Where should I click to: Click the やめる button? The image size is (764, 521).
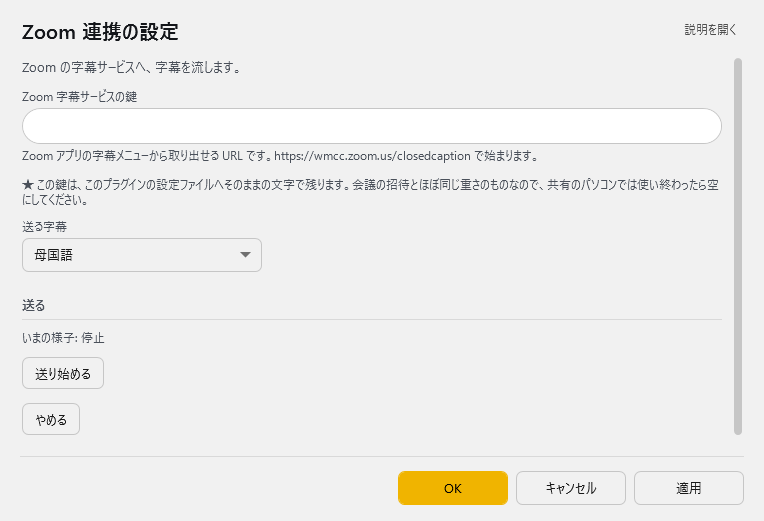(x=51, y=419)
